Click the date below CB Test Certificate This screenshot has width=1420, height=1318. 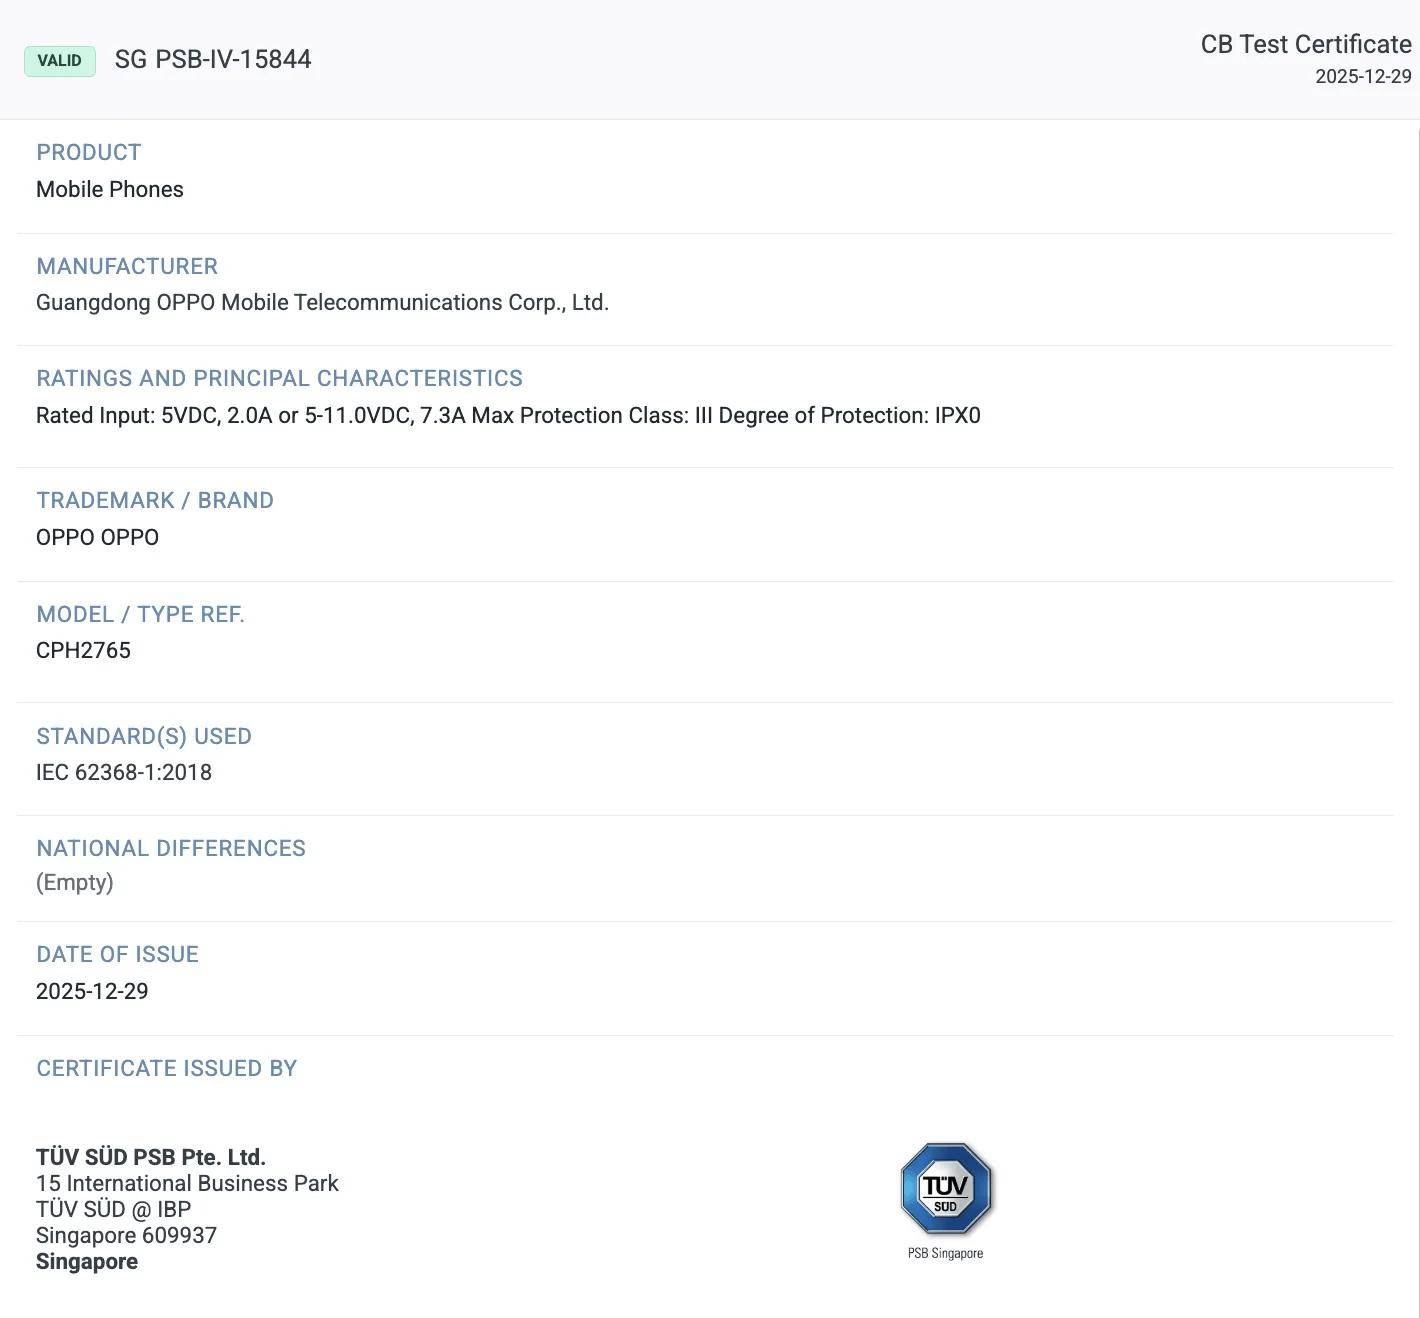click(1362, 77)
